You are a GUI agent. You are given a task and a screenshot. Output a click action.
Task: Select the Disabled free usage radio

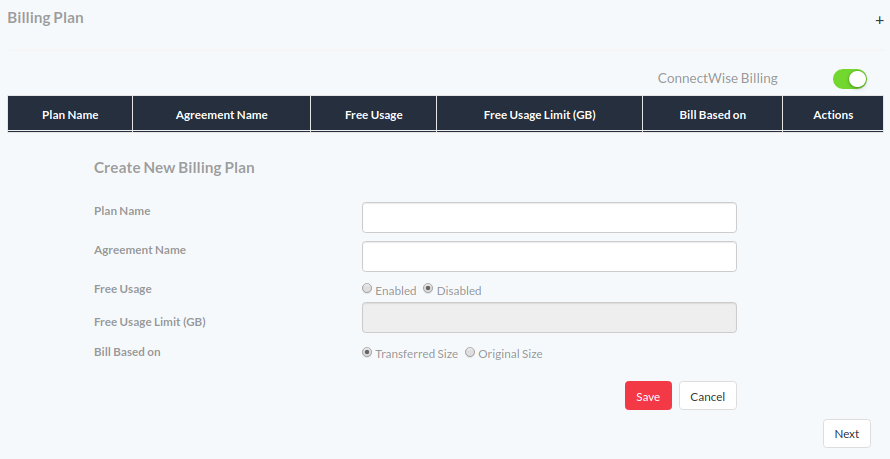429,289
